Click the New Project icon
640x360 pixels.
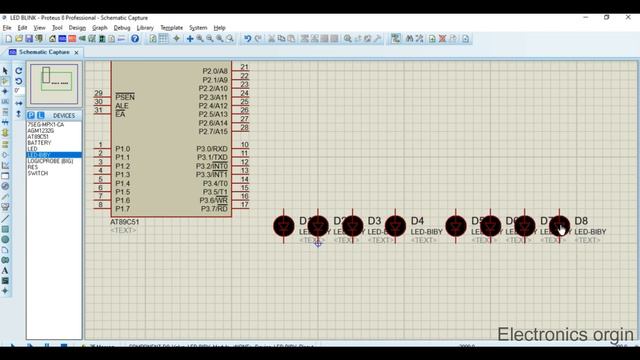9,39
